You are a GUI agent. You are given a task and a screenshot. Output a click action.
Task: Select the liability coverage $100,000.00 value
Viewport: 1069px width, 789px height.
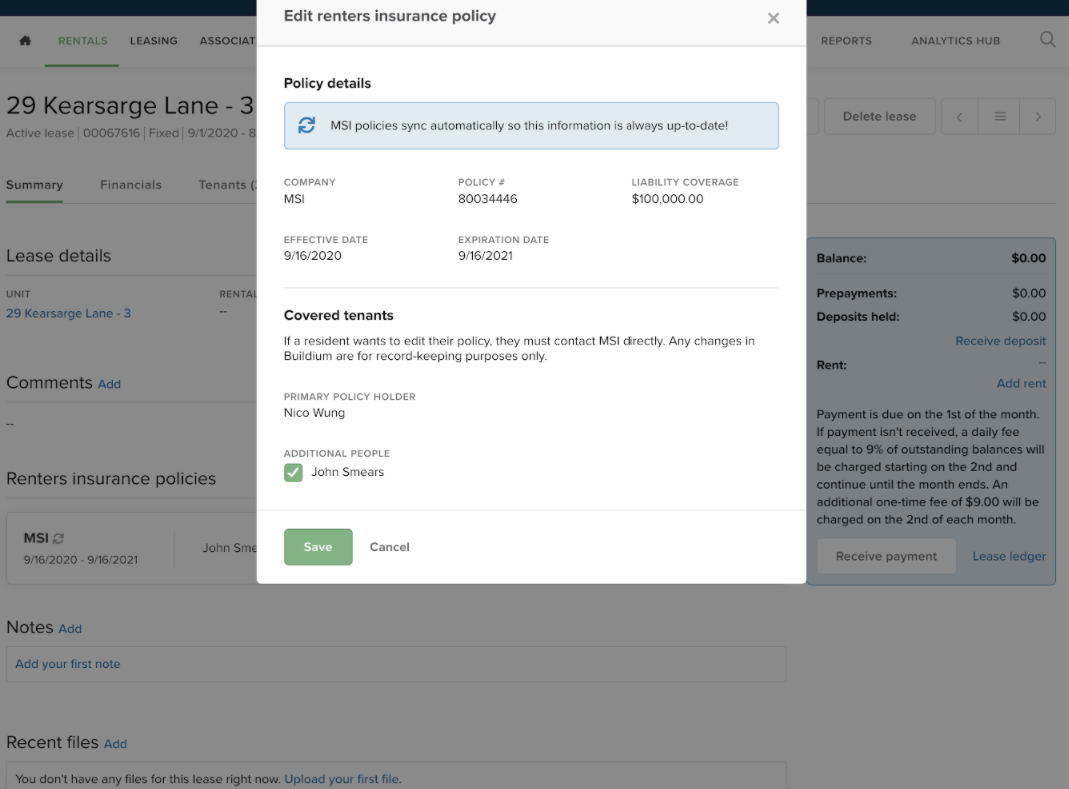(667, 199)
